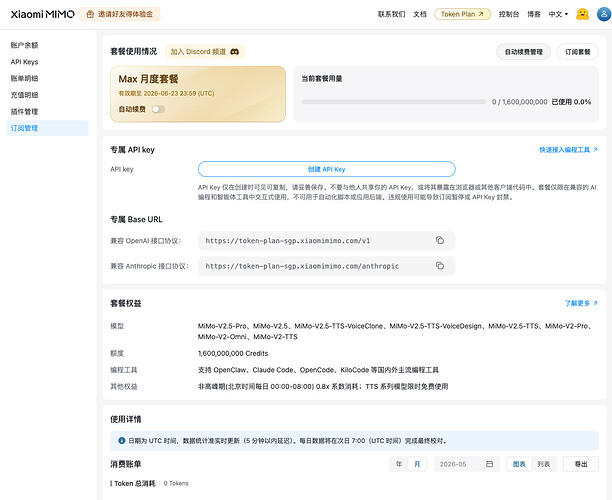
Task: Open 控制台 in top navigation
Action: point(509,14)
